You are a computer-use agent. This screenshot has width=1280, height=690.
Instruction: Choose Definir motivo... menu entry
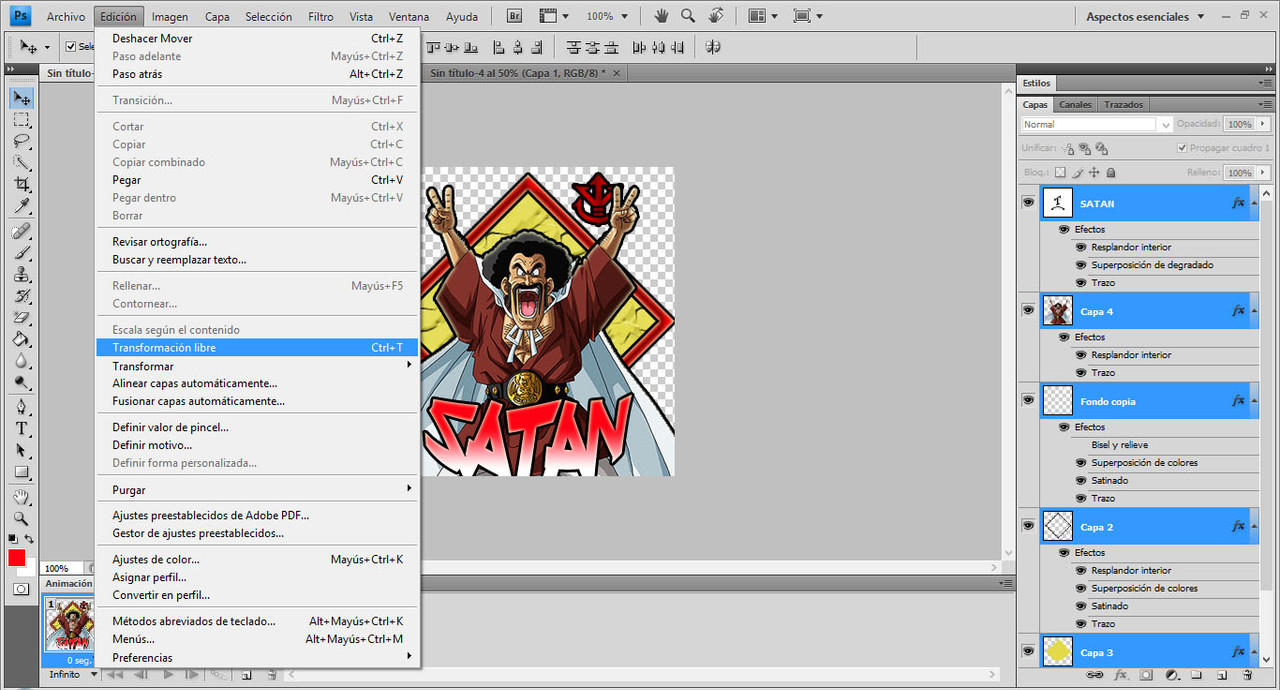point(258,445)
